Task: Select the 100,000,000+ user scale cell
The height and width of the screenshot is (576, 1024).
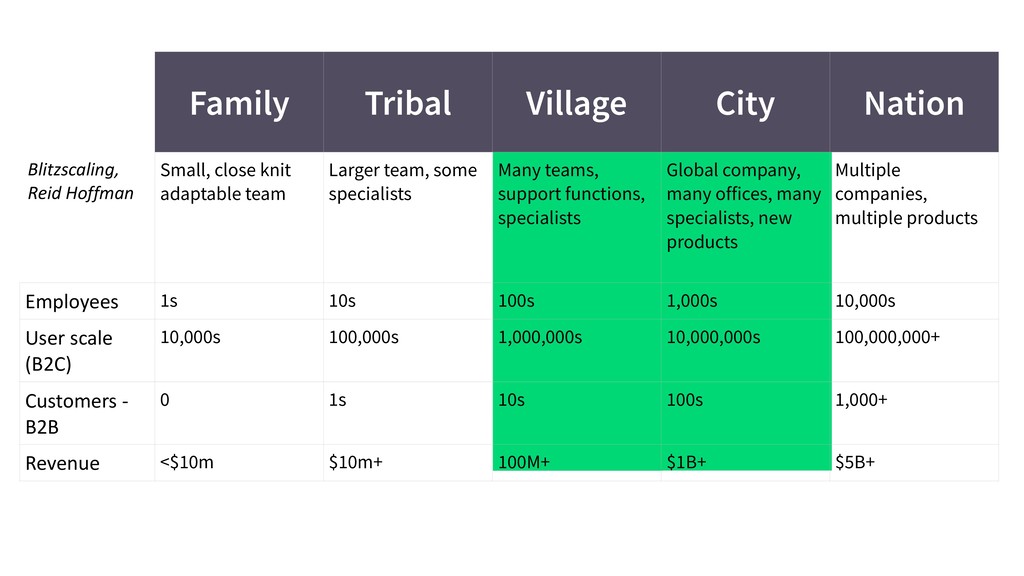Action: (914, 351)
